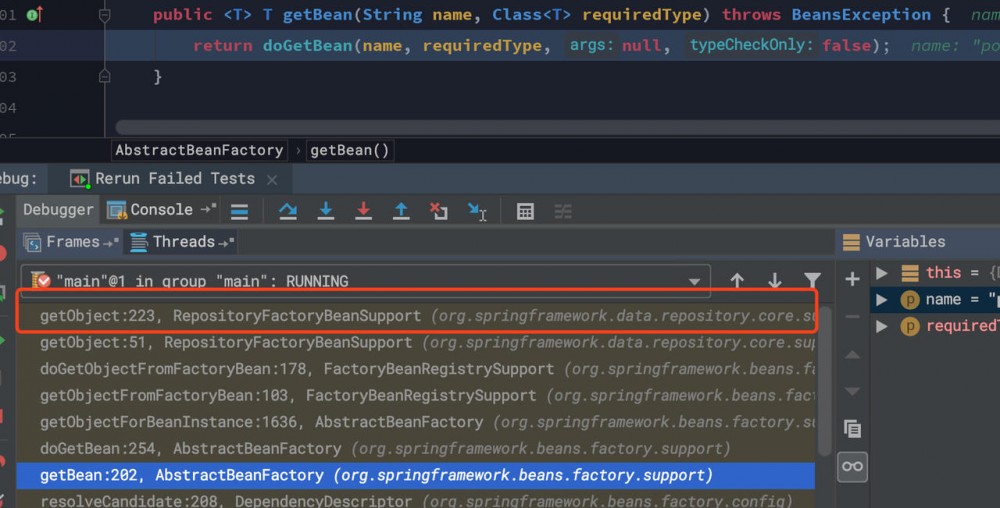
Task: Switch to Debugger tab
Action: tap(58, 210)
